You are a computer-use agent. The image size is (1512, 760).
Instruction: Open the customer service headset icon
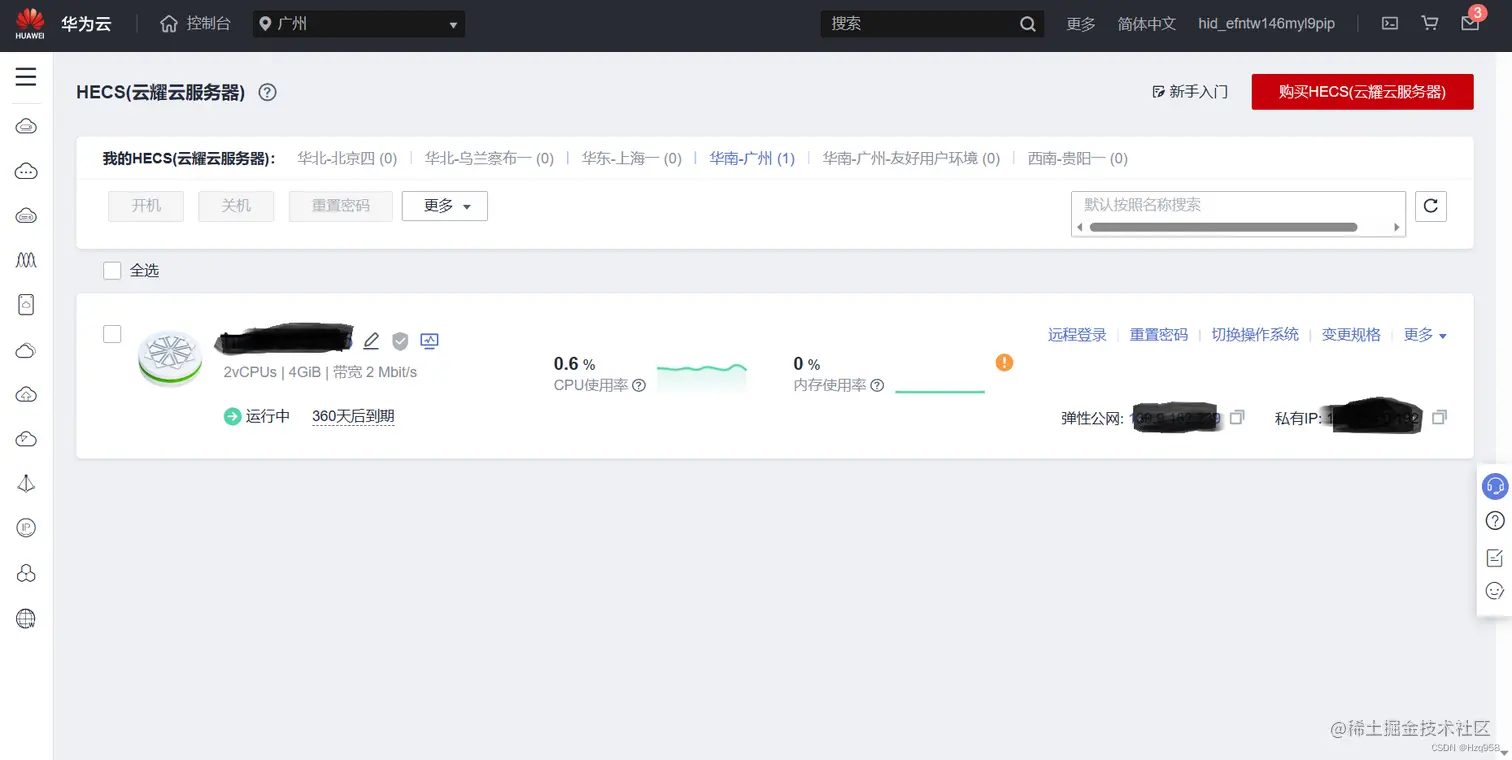[1495, 486]
